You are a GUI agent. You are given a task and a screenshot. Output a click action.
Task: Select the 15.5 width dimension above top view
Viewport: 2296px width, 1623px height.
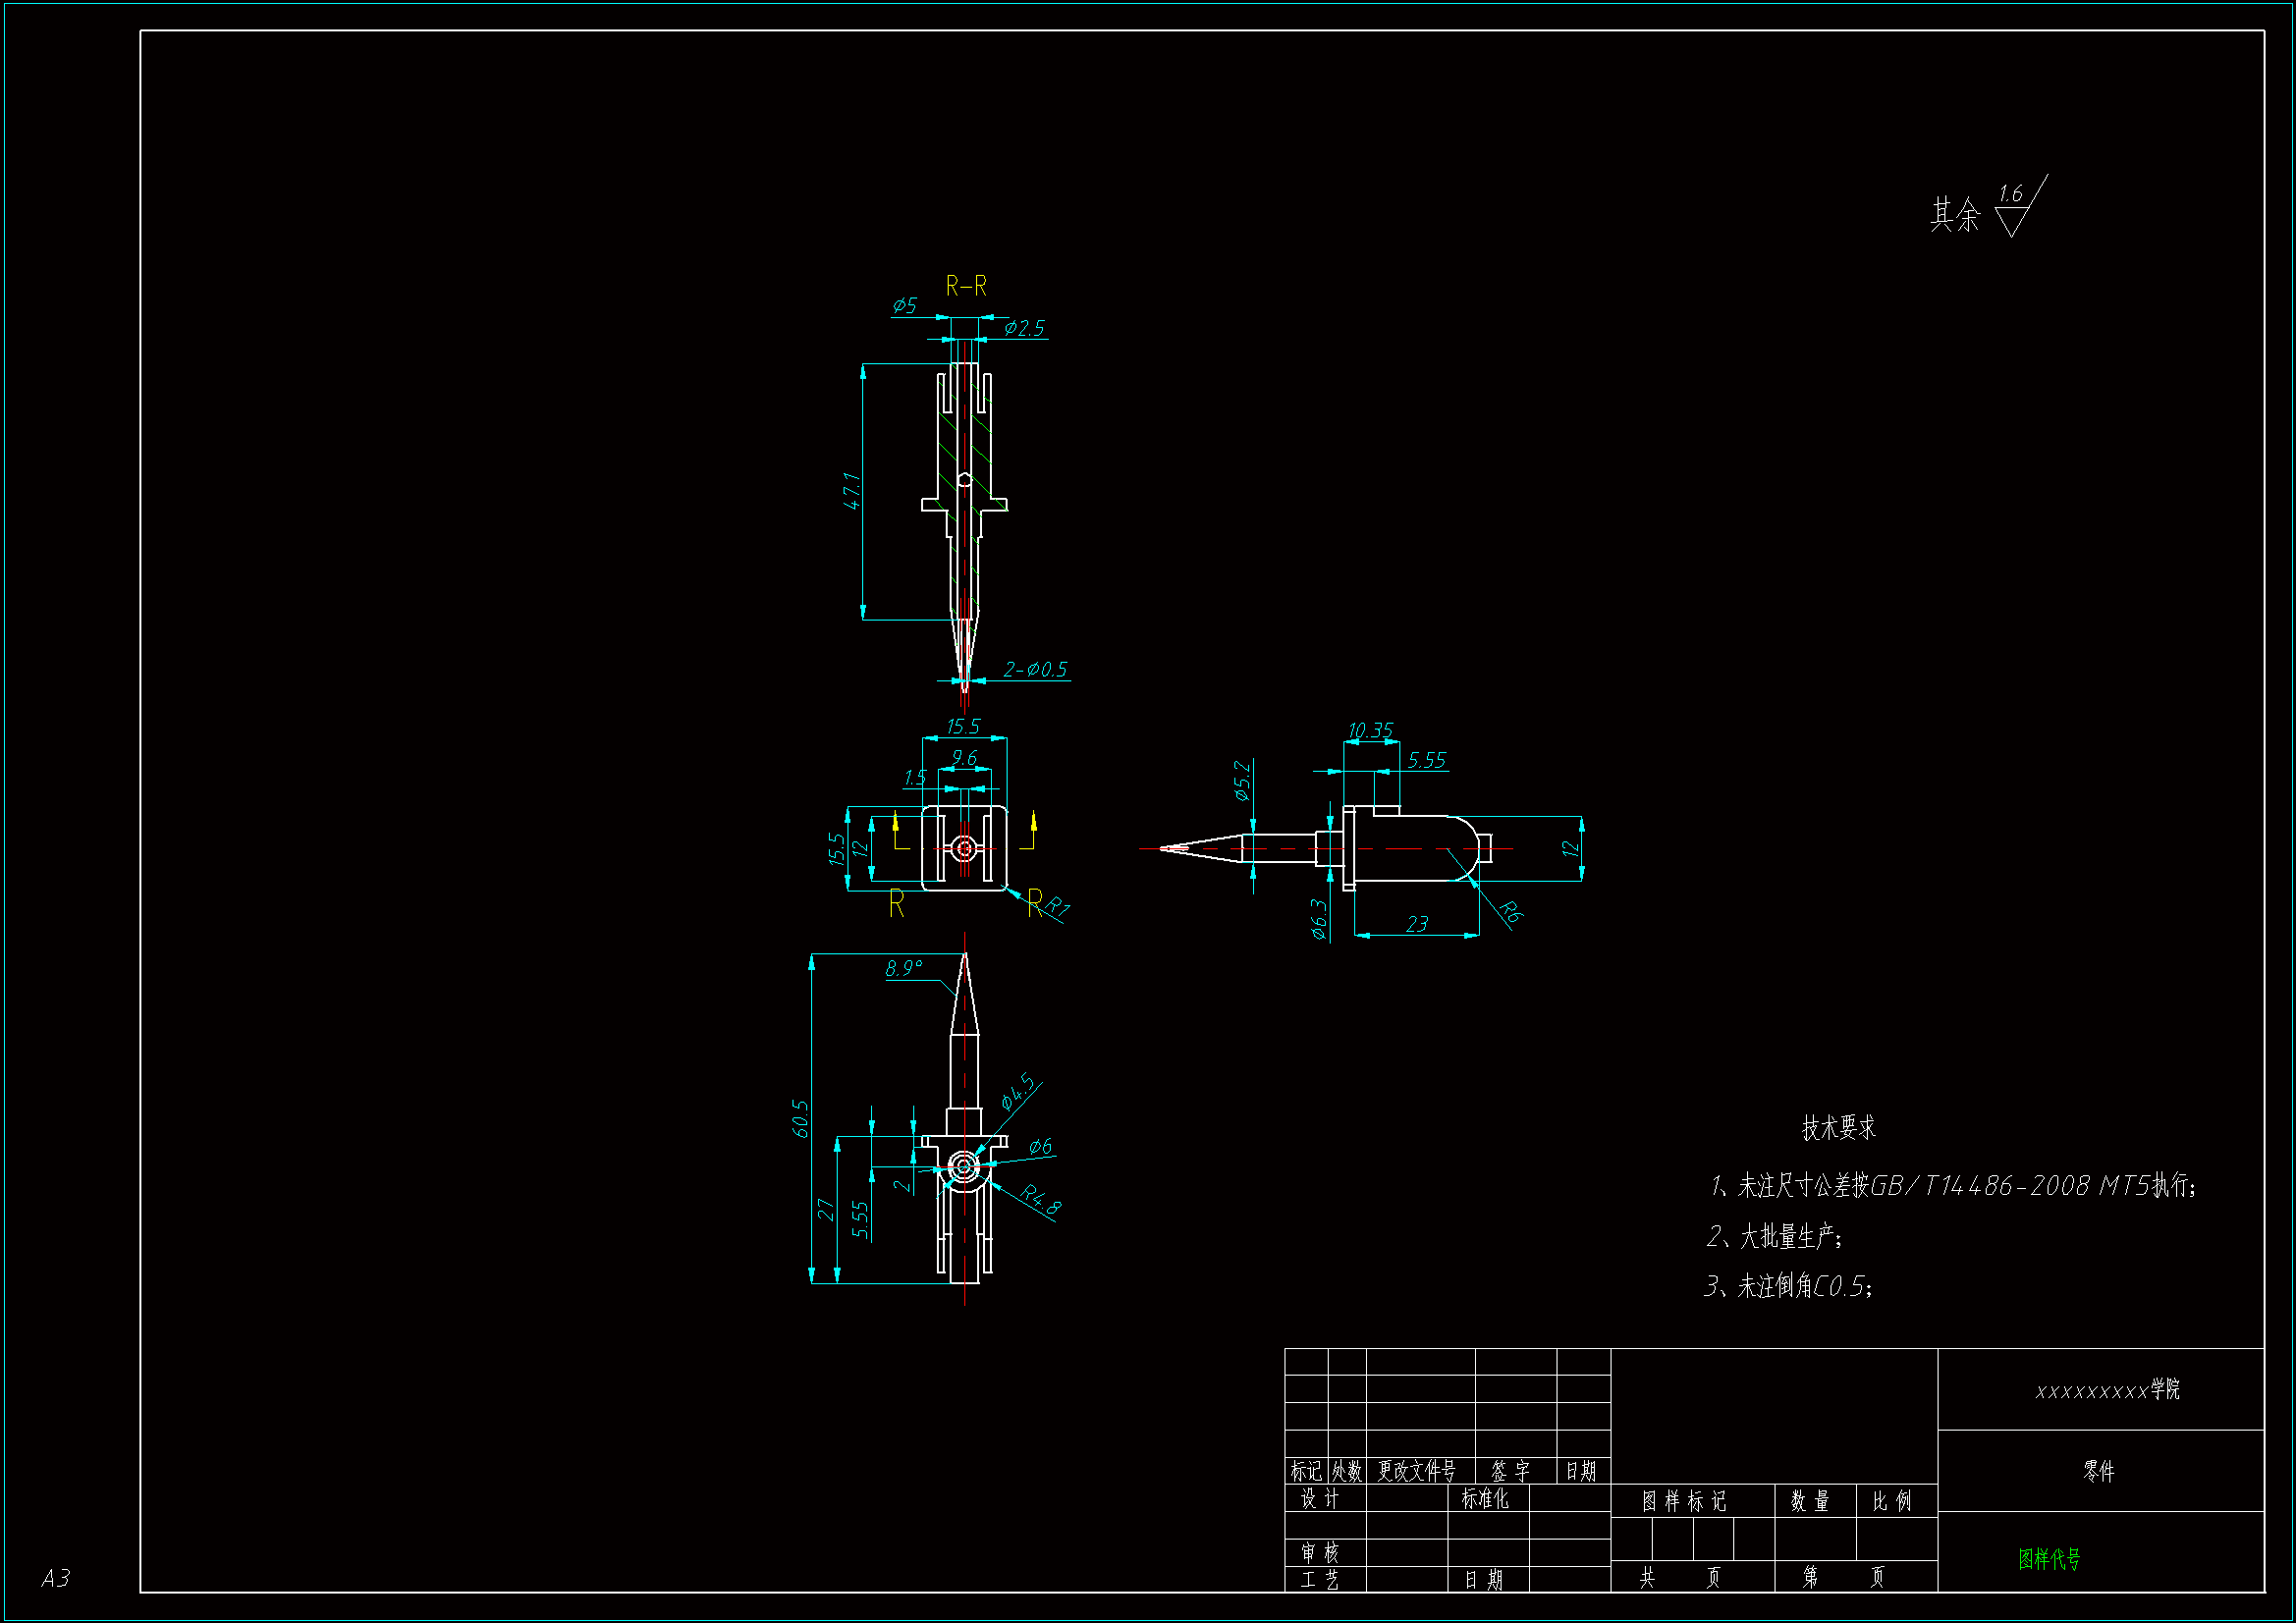click(x=963, y=726)
